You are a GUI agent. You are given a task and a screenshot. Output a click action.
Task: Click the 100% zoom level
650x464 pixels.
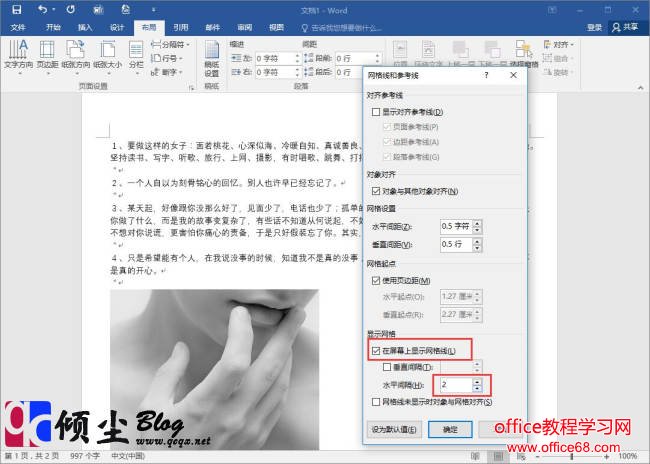click(628, 456)
